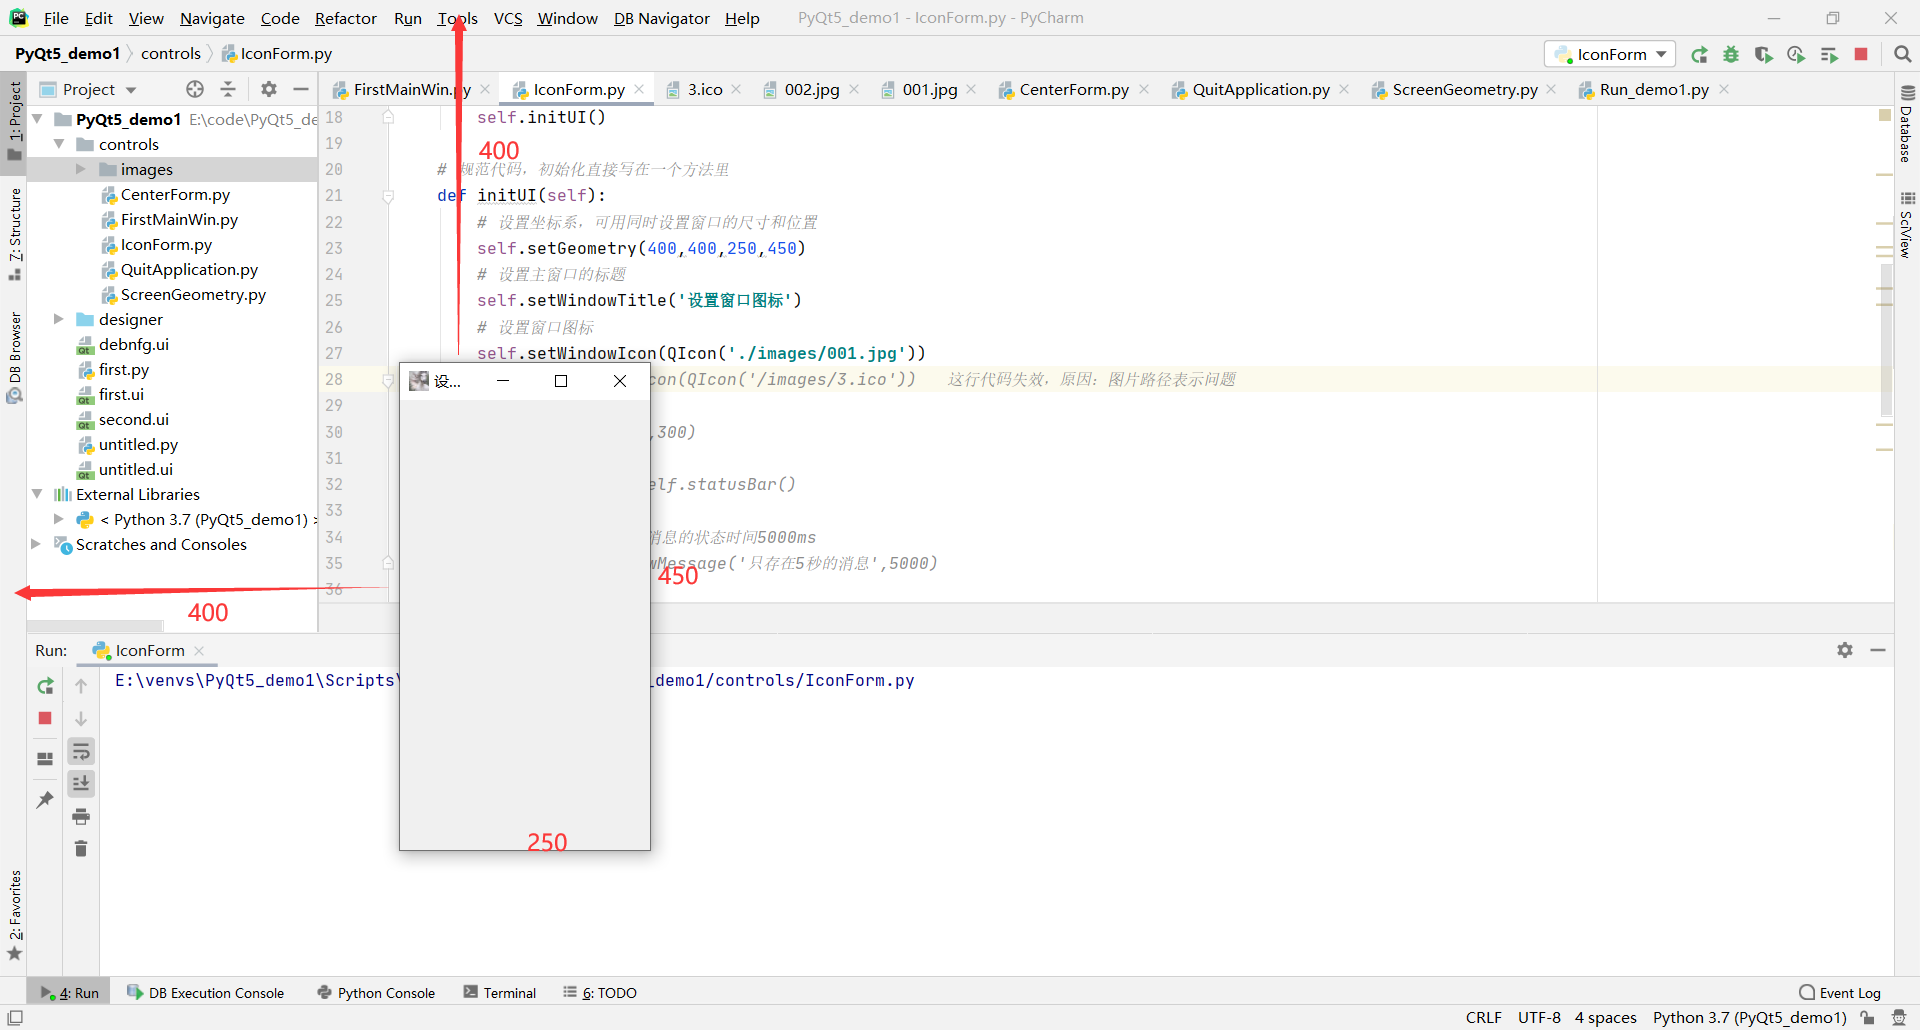Toggle the Database right side panel
This screenshot has width=1920, height=1030.
coord(1907,125)
